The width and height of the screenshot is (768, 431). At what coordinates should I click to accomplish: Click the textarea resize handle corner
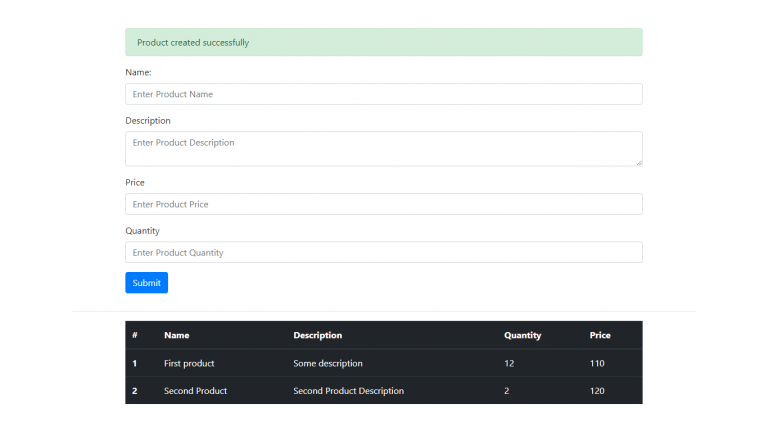[639, 163]
